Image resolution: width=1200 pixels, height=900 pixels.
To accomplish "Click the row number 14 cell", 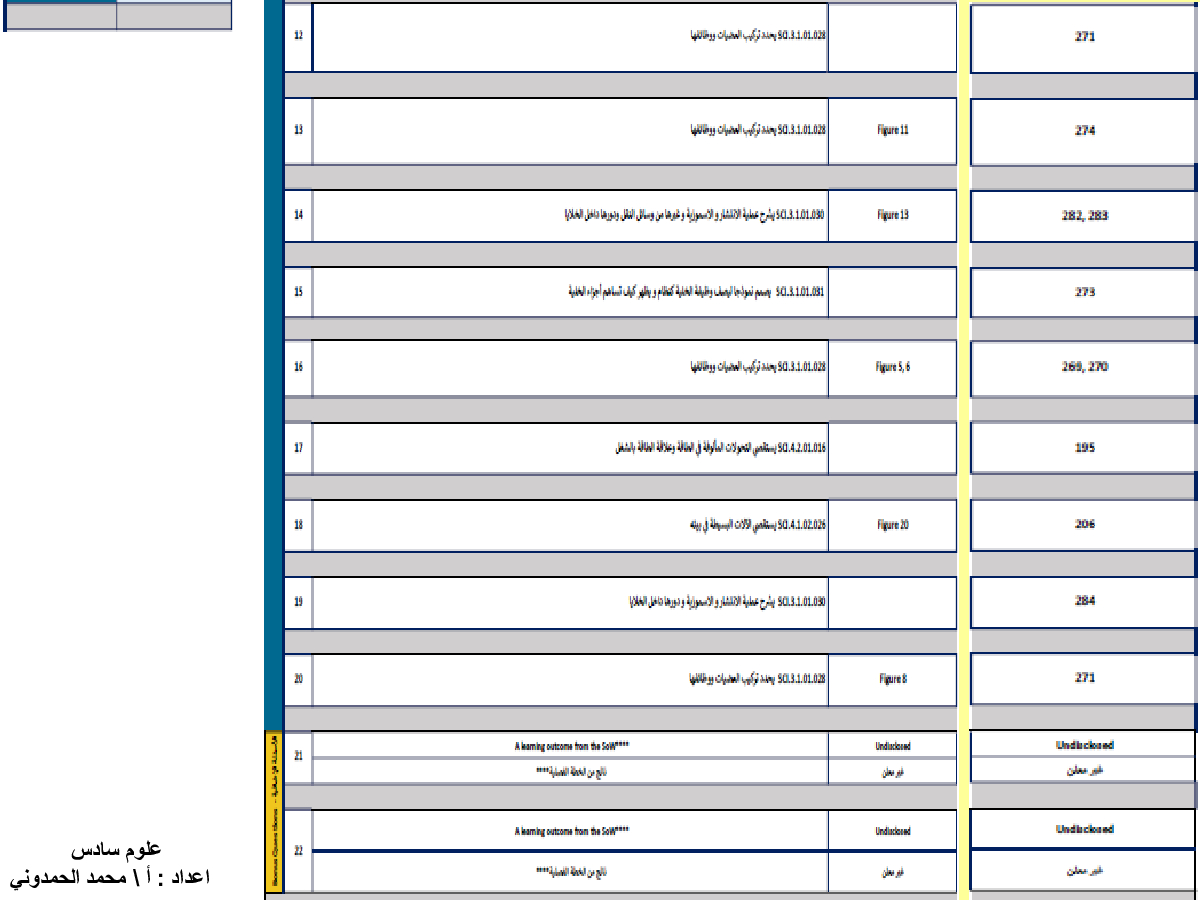I will click(x=298, y=215).
